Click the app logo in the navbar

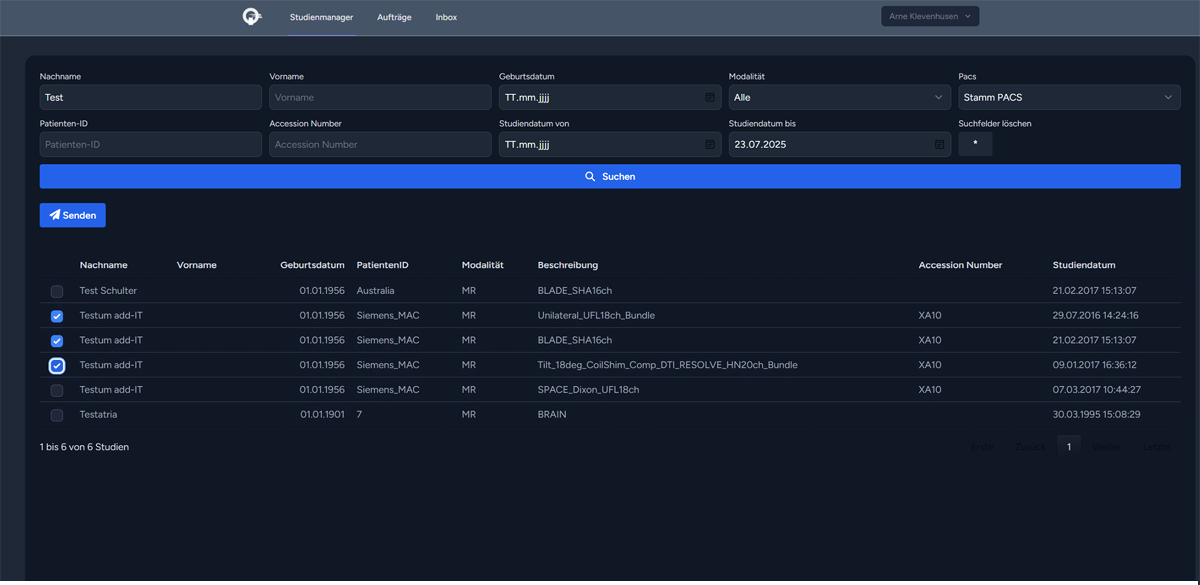click(x=252, y=17)
